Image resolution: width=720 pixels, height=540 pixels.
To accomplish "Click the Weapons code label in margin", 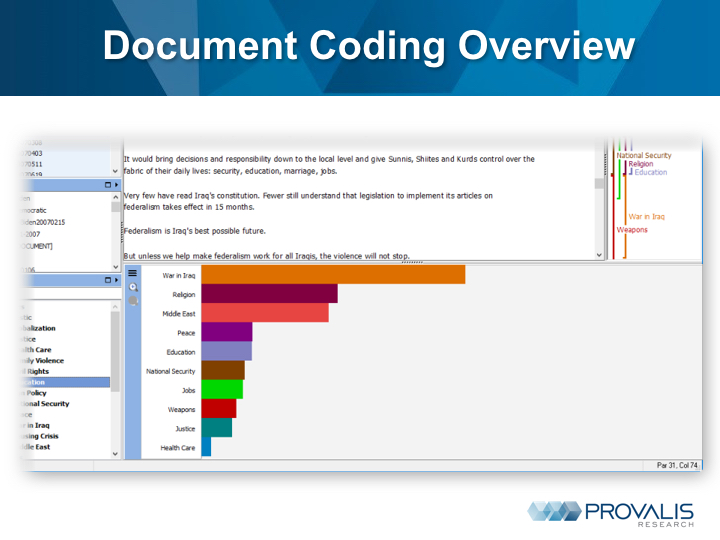I will click(632, 230).
